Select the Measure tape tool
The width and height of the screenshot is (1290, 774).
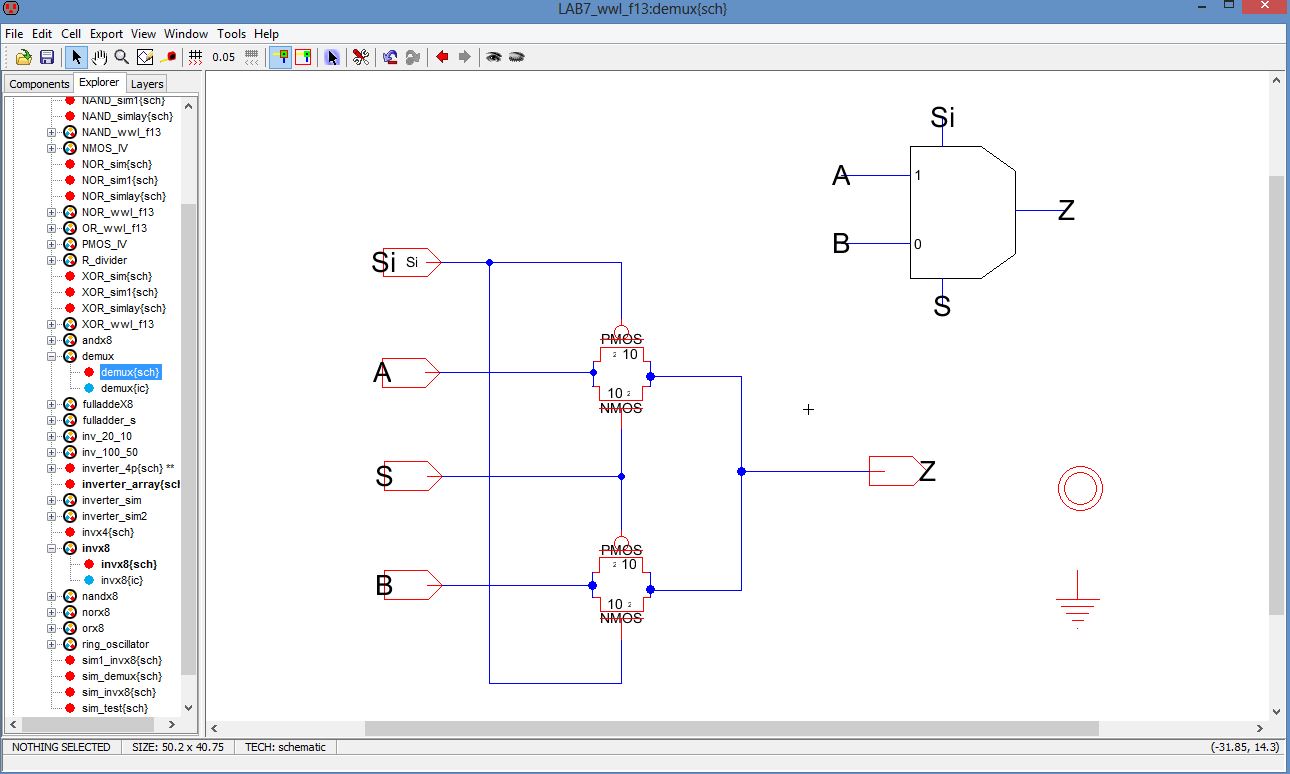[x=169, y=57]
